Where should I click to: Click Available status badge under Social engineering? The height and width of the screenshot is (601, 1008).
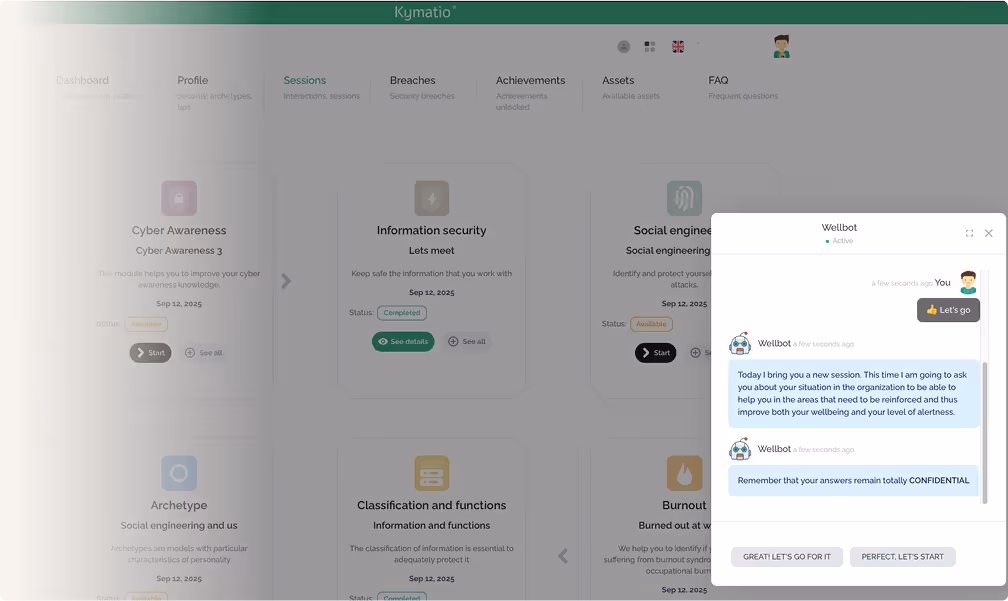651,324
